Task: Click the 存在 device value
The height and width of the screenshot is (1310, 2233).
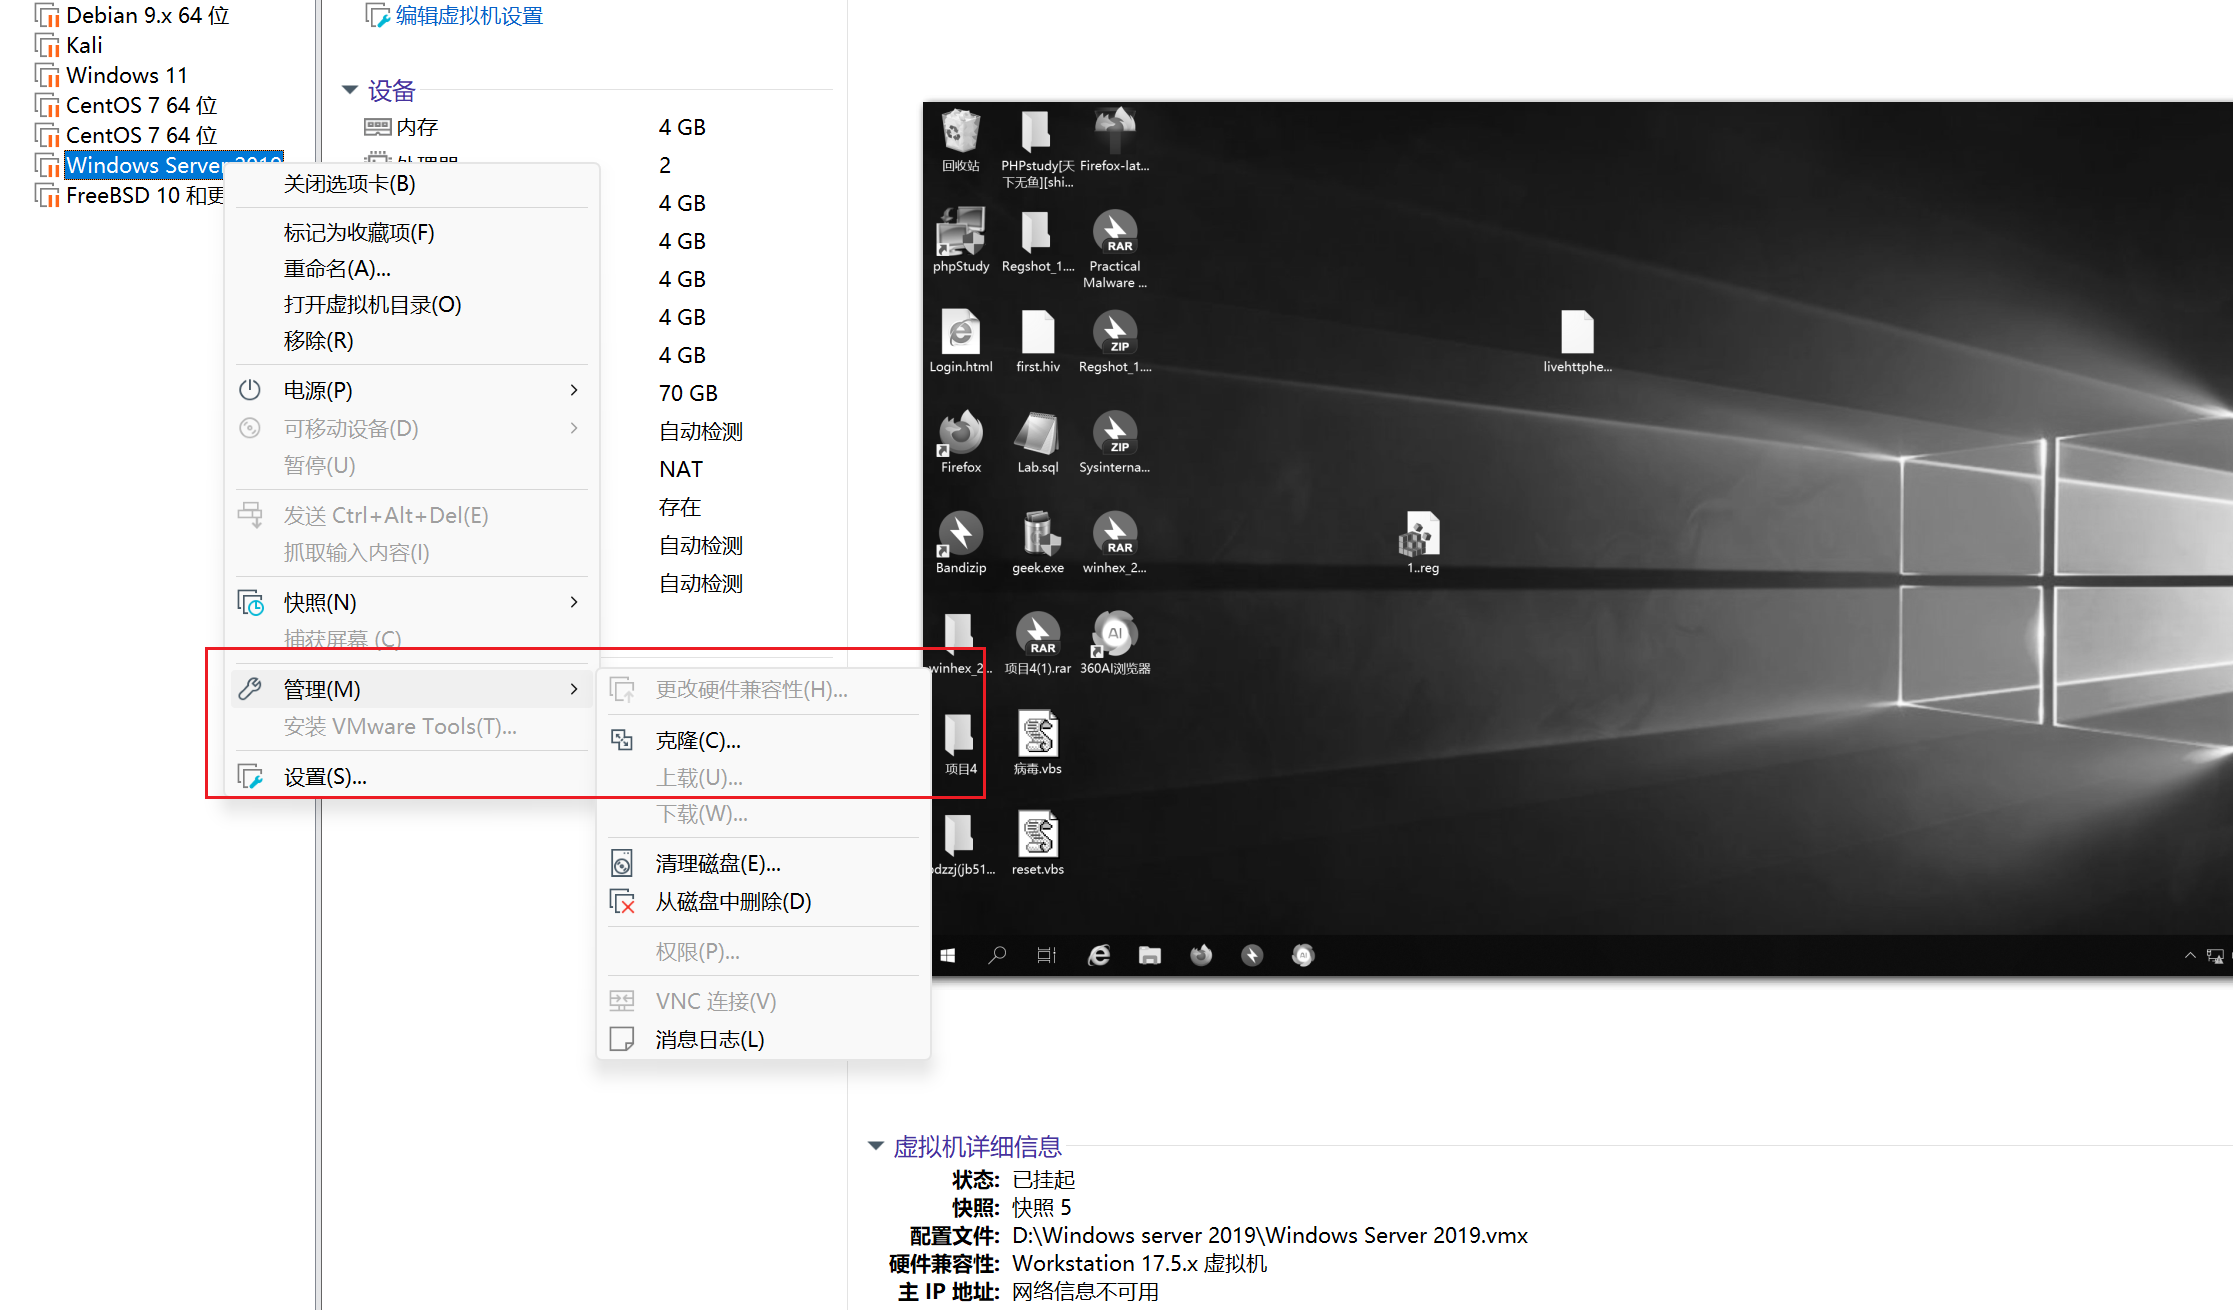Action: (x=680, y=507)
